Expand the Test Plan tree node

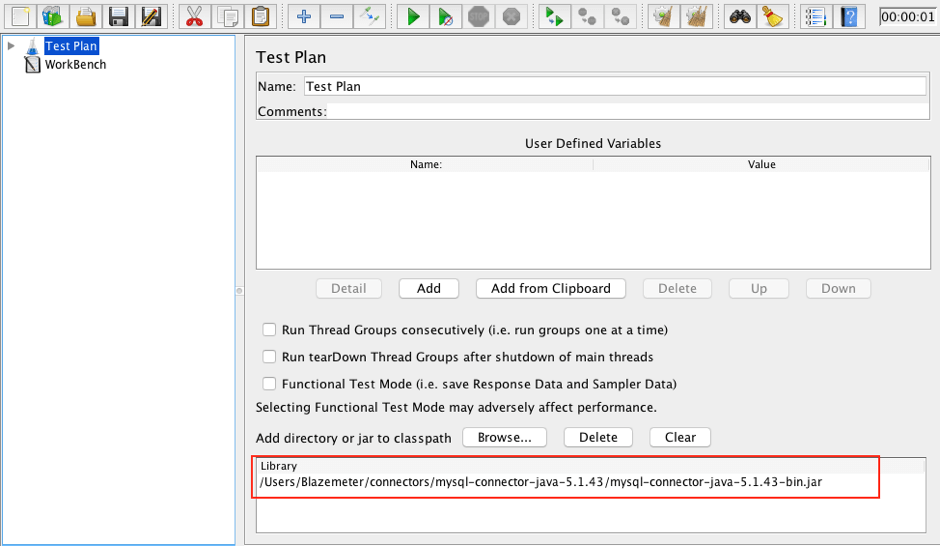11,46
